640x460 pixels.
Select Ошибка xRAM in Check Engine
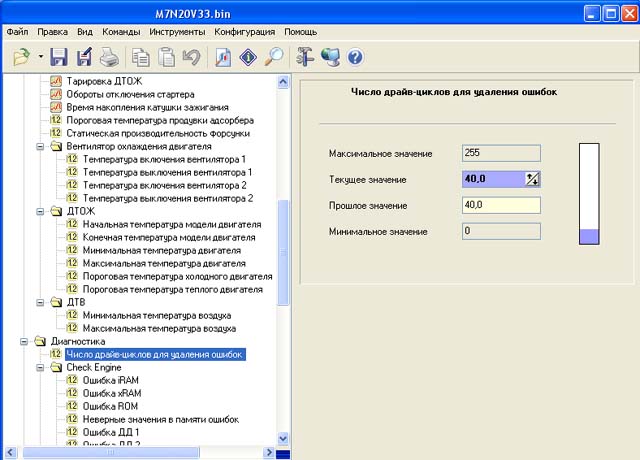tap(112, 393)
